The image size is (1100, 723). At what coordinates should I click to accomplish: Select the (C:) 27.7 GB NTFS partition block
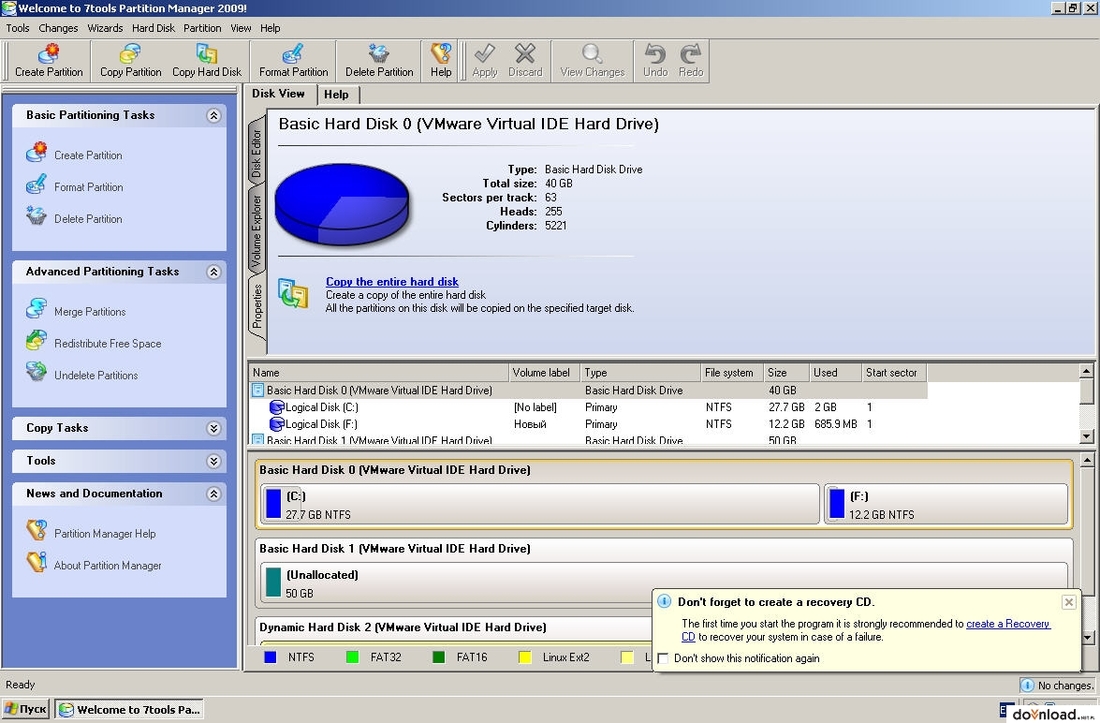coord(539,504)
